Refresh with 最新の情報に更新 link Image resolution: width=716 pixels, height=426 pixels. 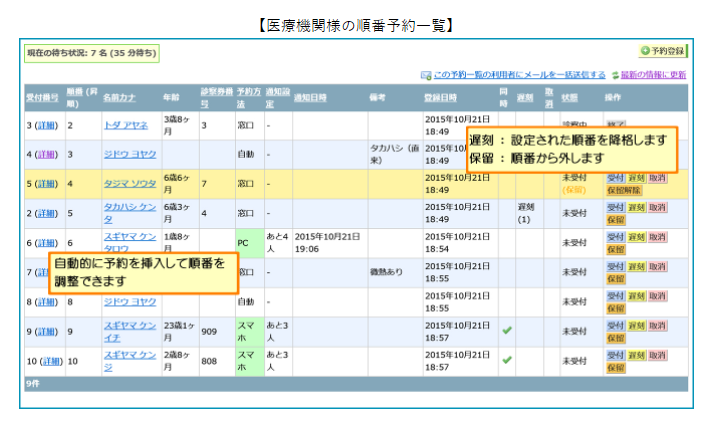(653, 75)
